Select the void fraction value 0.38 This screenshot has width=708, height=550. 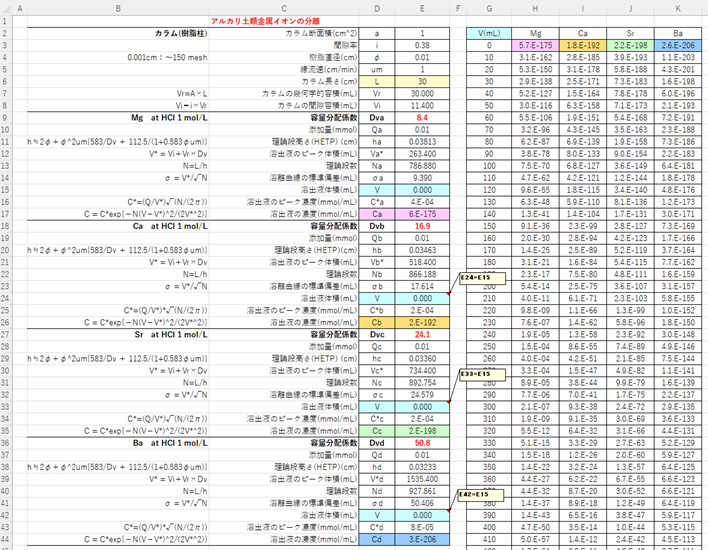click(422, 46)
